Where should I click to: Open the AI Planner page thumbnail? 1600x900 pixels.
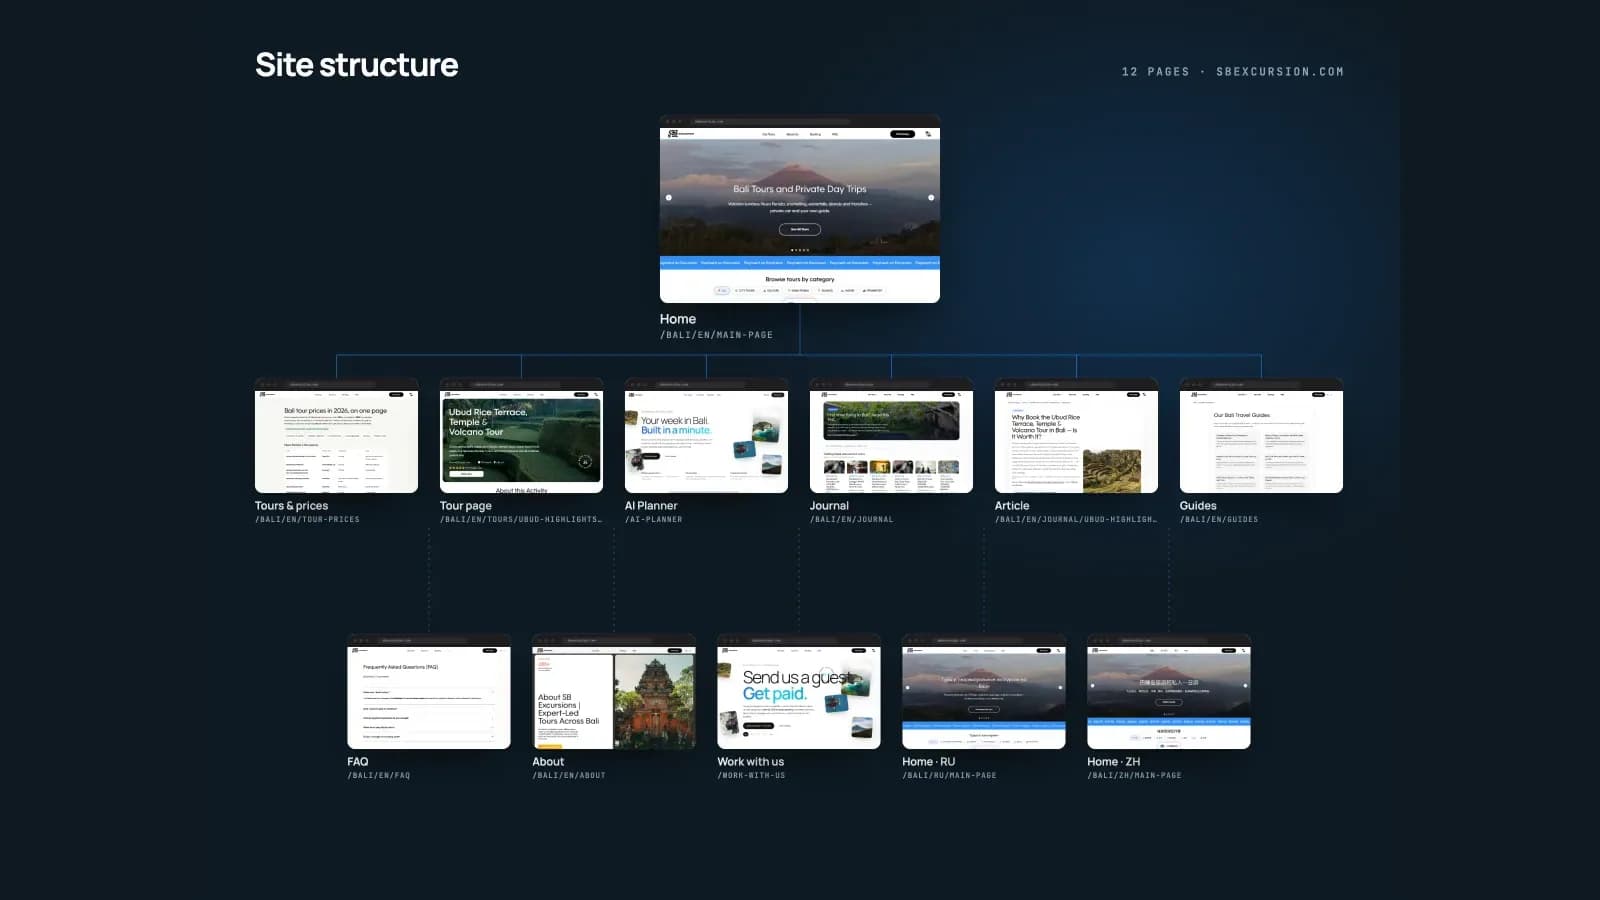706,435
